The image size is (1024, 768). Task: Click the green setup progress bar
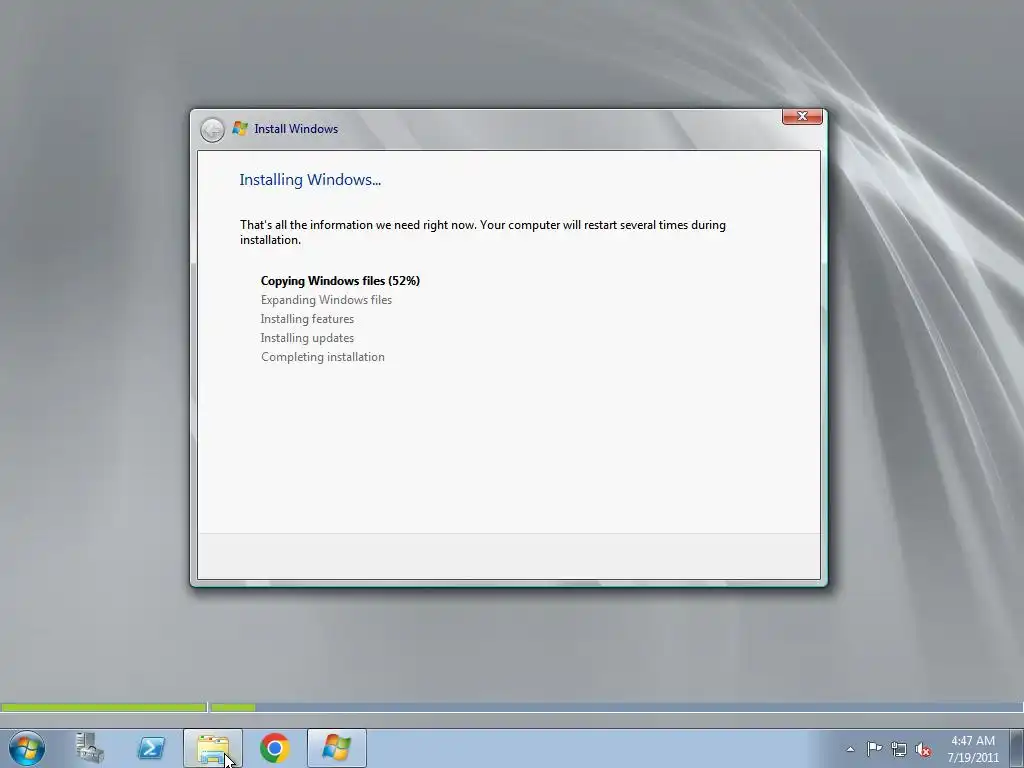click(x=104, y=707)
